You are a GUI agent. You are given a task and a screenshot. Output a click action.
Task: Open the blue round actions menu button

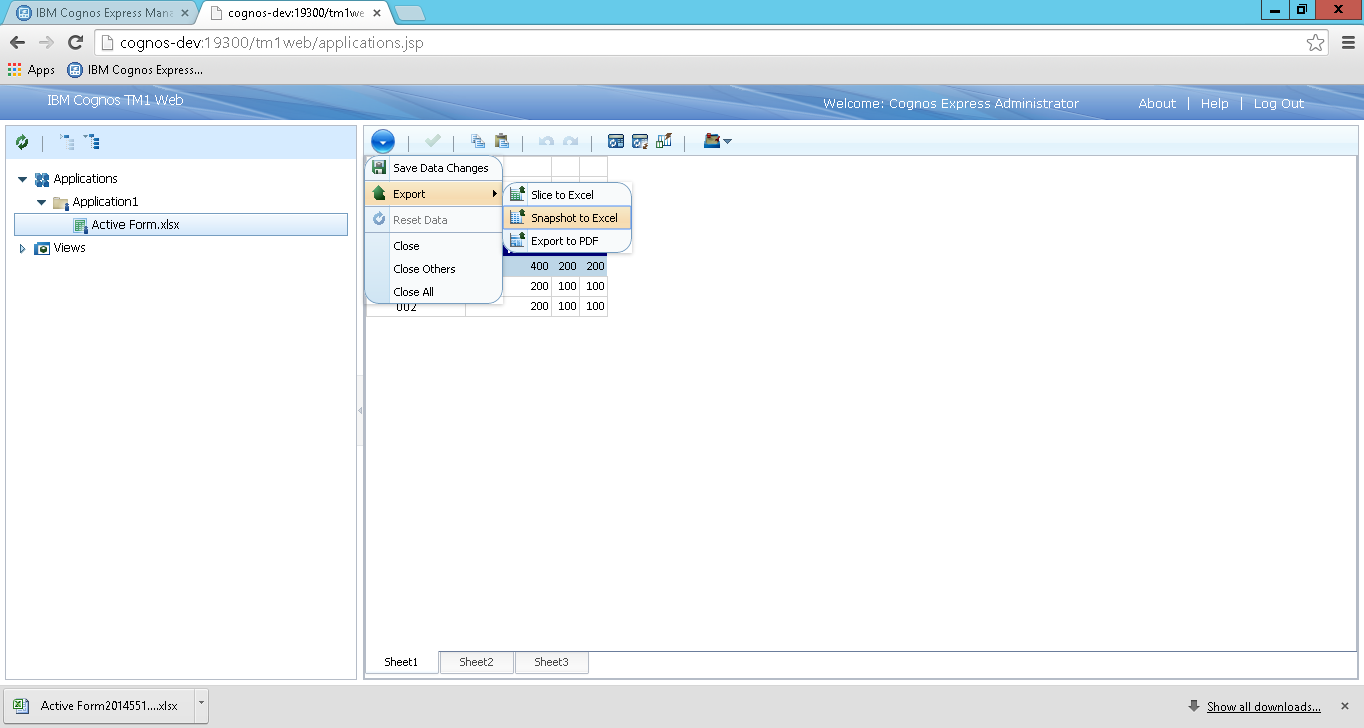point(382,142)
